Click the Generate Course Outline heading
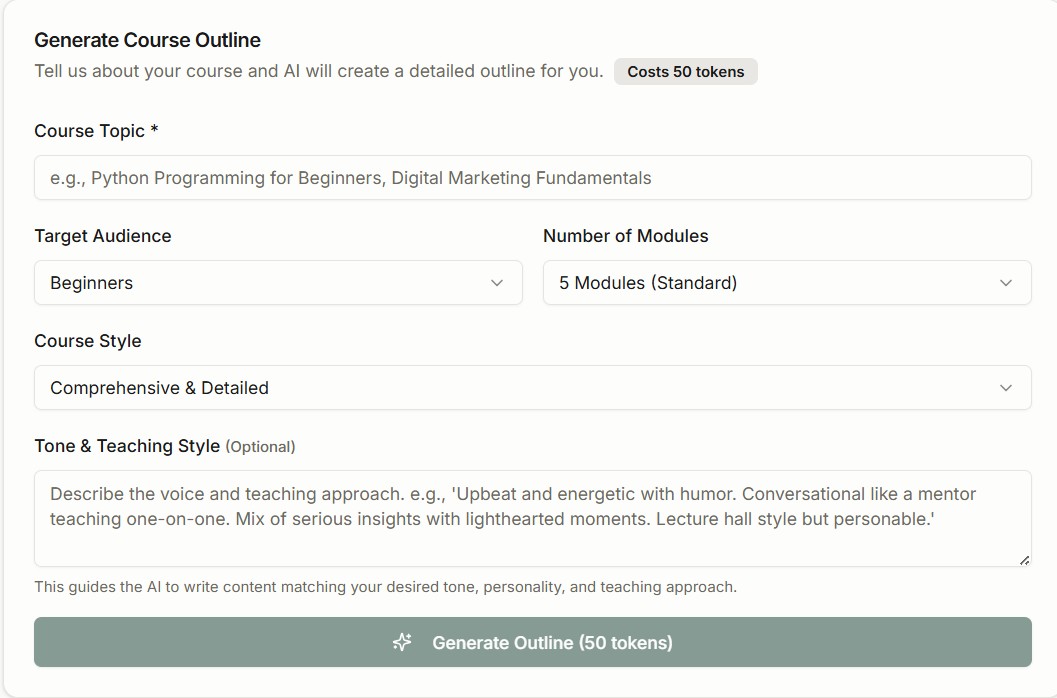Viewport: 1057px width, 698px height. [x=147, y=40]
